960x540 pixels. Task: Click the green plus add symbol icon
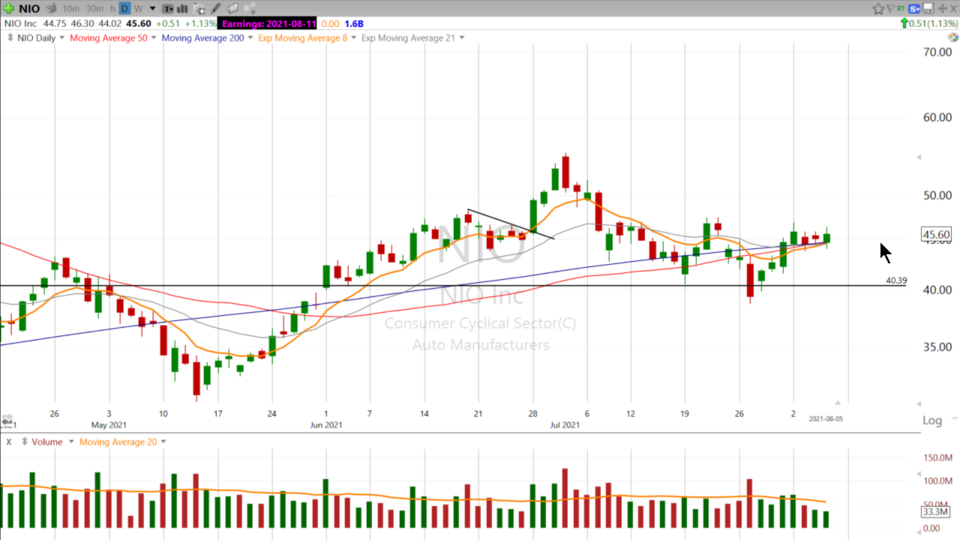click(x=8, y=8)
